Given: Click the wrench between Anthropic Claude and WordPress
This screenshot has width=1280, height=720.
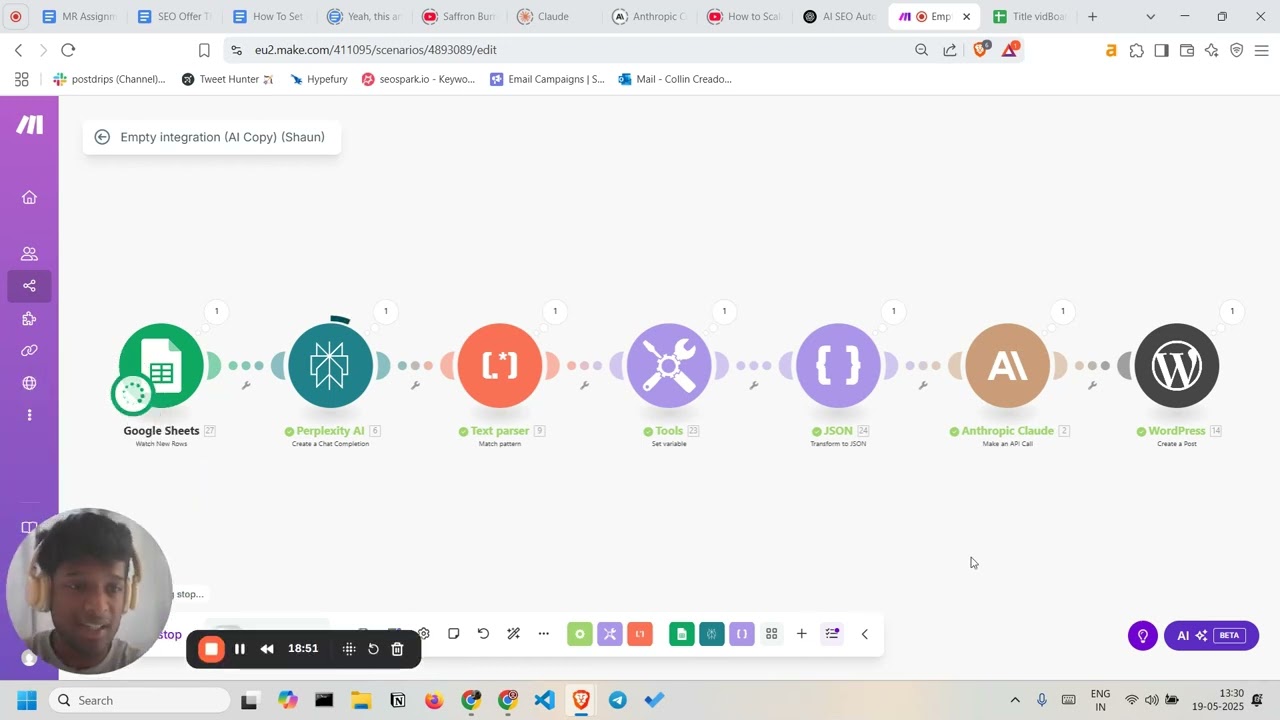Looking at the screenshot, I should 1092,385.
